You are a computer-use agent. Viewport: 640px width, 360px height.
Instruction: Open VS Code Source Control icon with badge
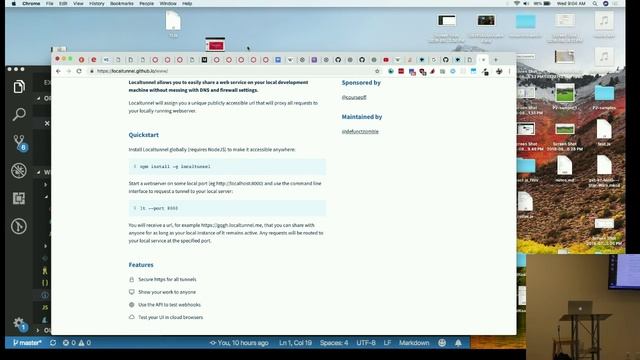point(19,143)
